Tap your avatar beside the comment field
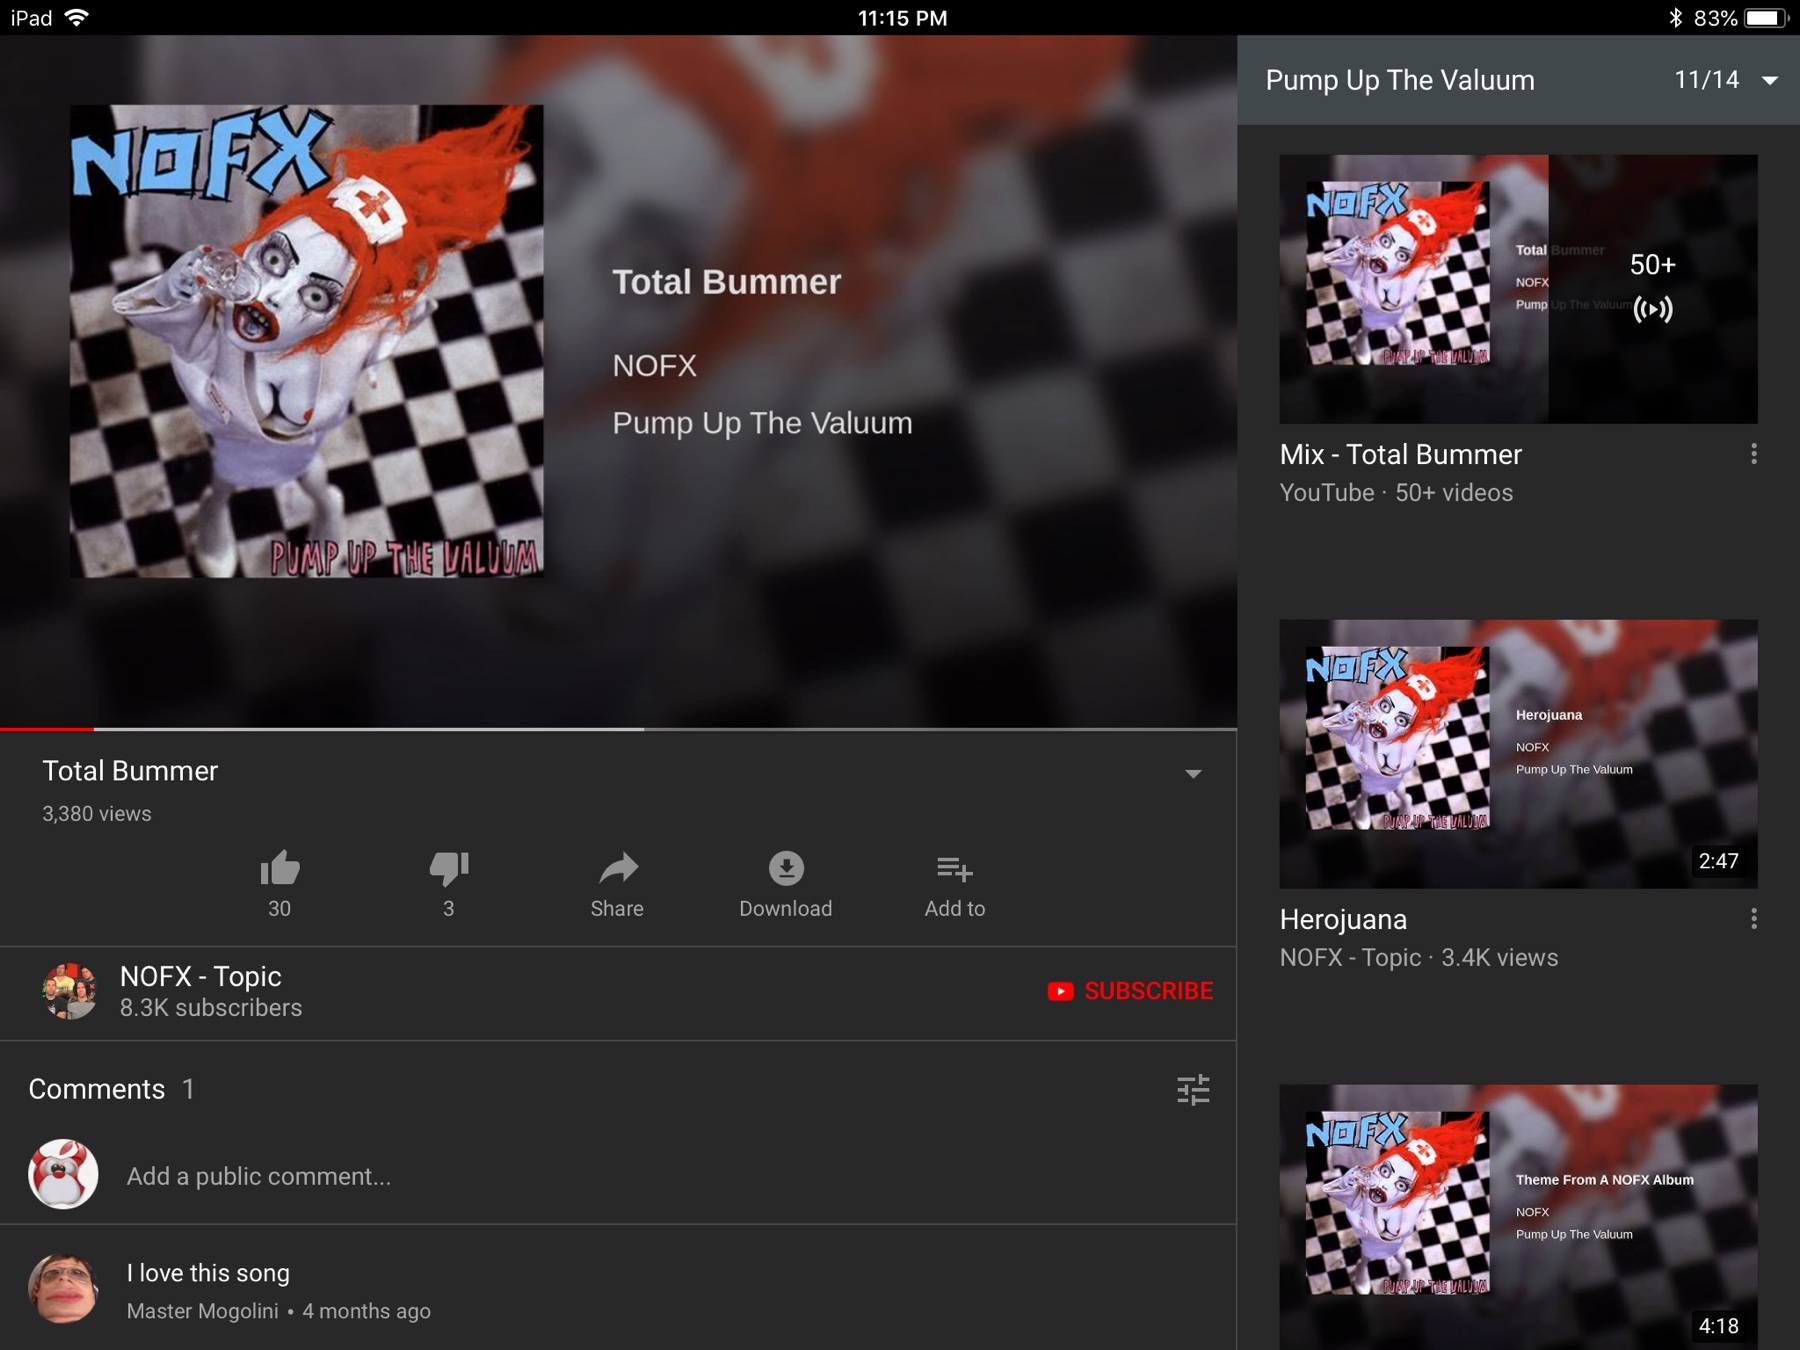This screenshot has height=1350, width=1800. pos(63,1174)
